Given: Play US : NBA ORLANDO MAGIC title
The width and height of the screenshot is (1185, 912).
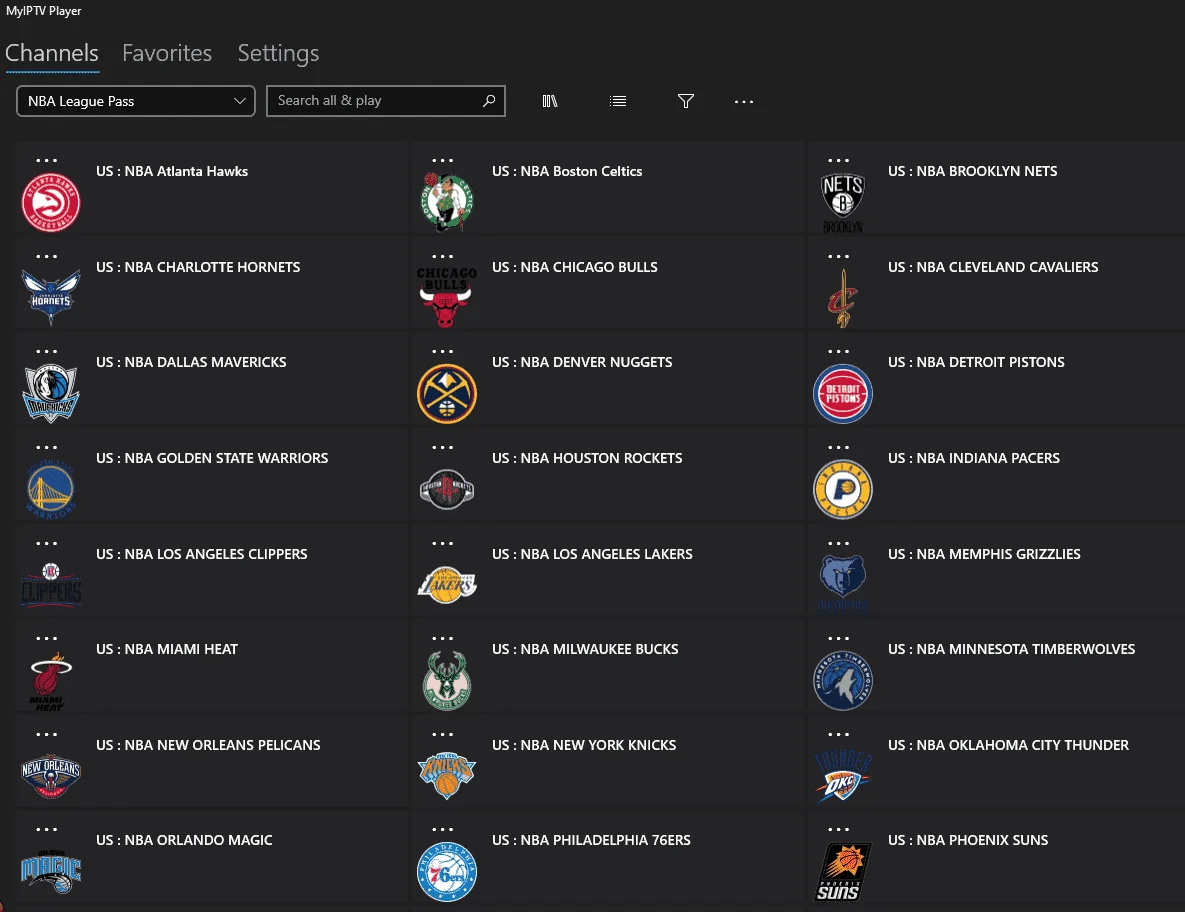Looking at the screenshot, I should [x=184, y=840].
